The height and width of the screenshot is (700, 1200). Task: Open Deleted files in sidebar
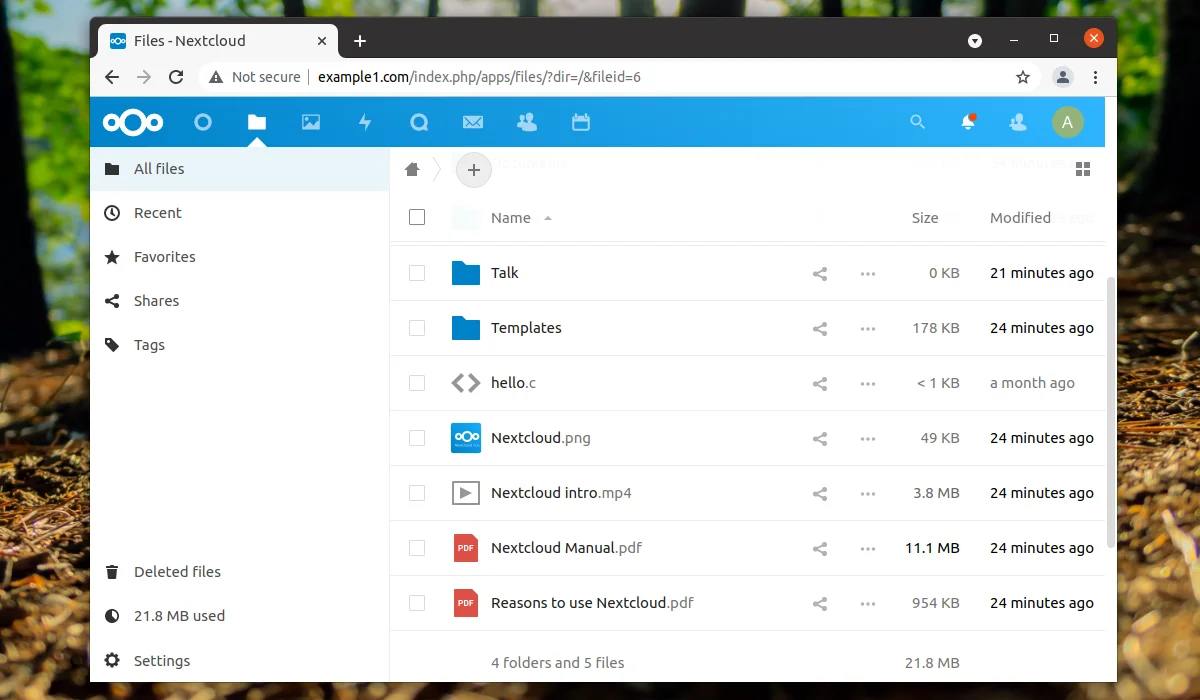239,572
